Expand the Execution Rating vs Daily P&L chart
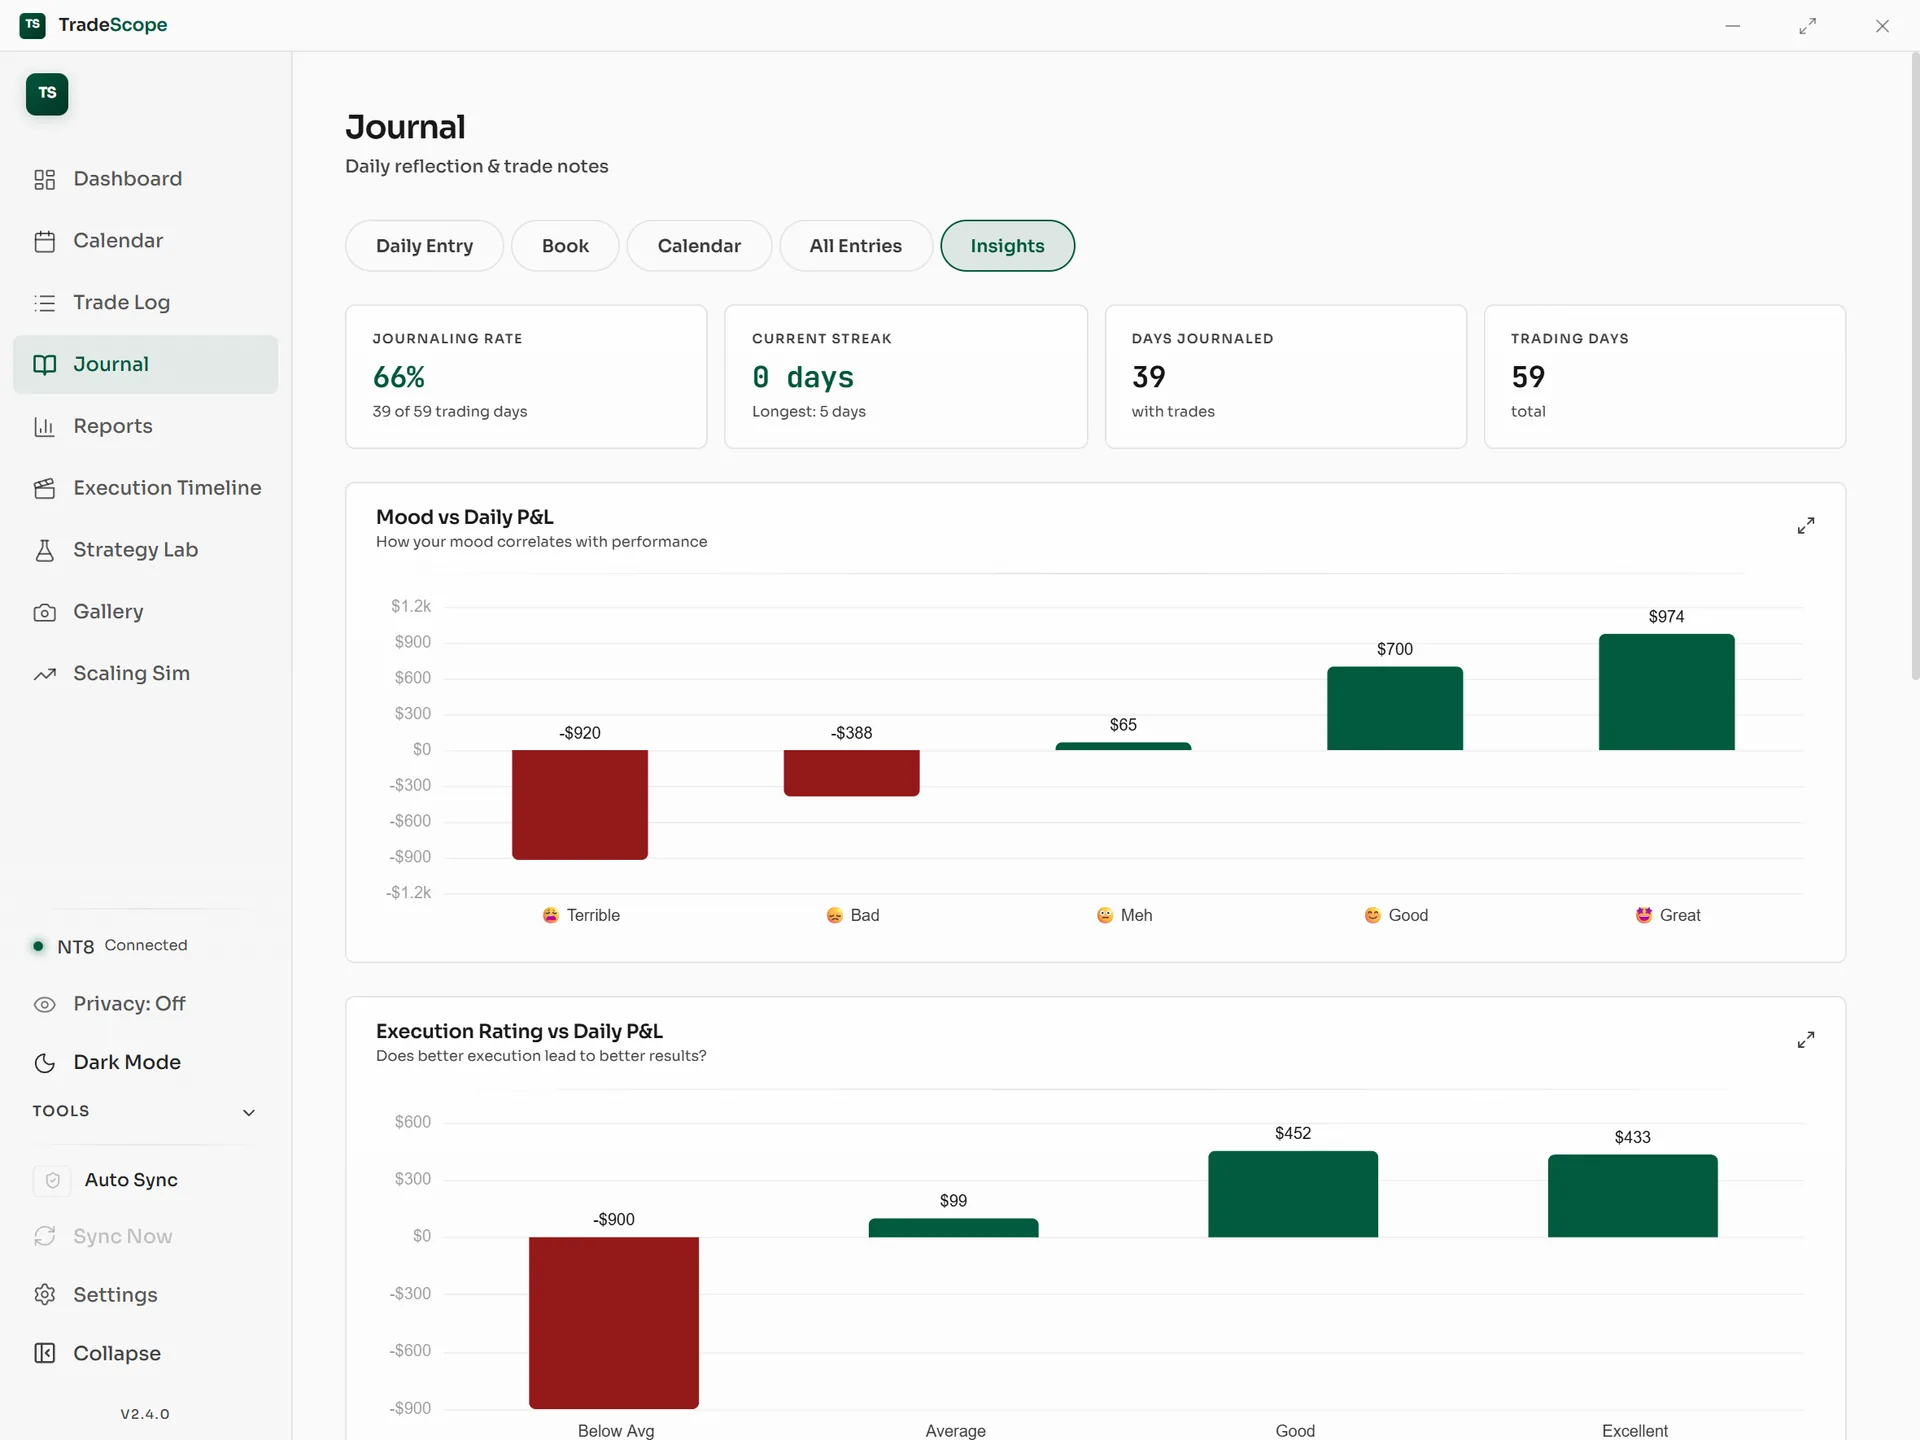The width and height of the screenshot is (1920, 1440). tap(1806, 1040)
